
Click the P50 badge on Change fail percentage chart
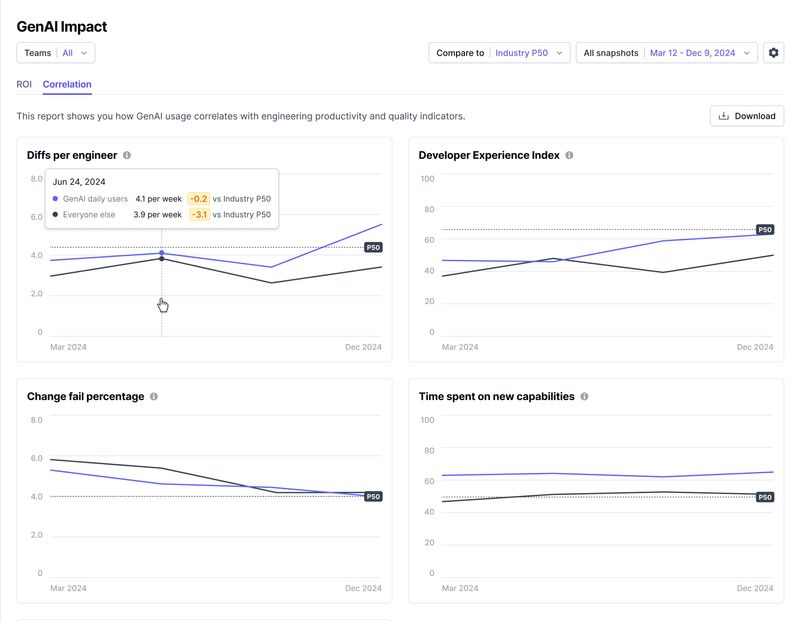[373, 497]
